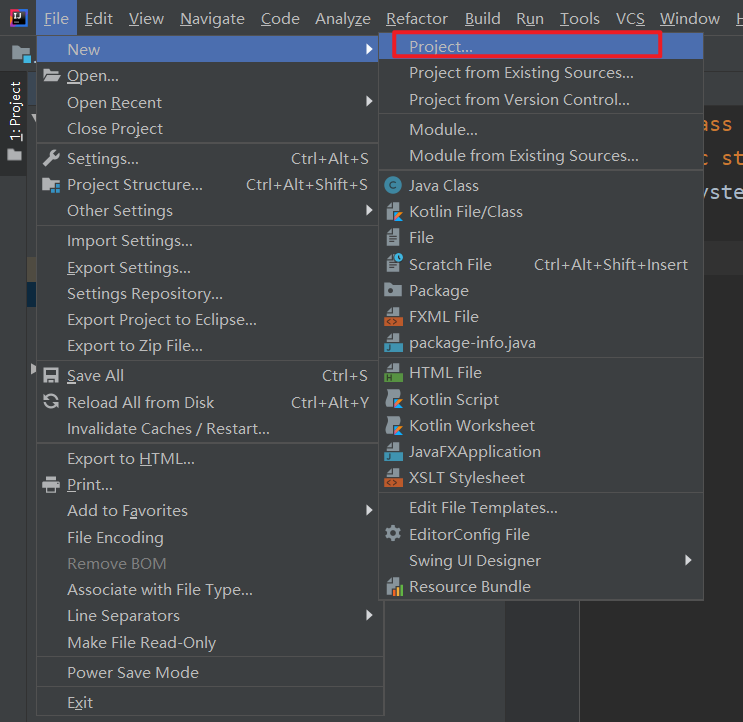Click the Settings wrench icon

(51, 159)
